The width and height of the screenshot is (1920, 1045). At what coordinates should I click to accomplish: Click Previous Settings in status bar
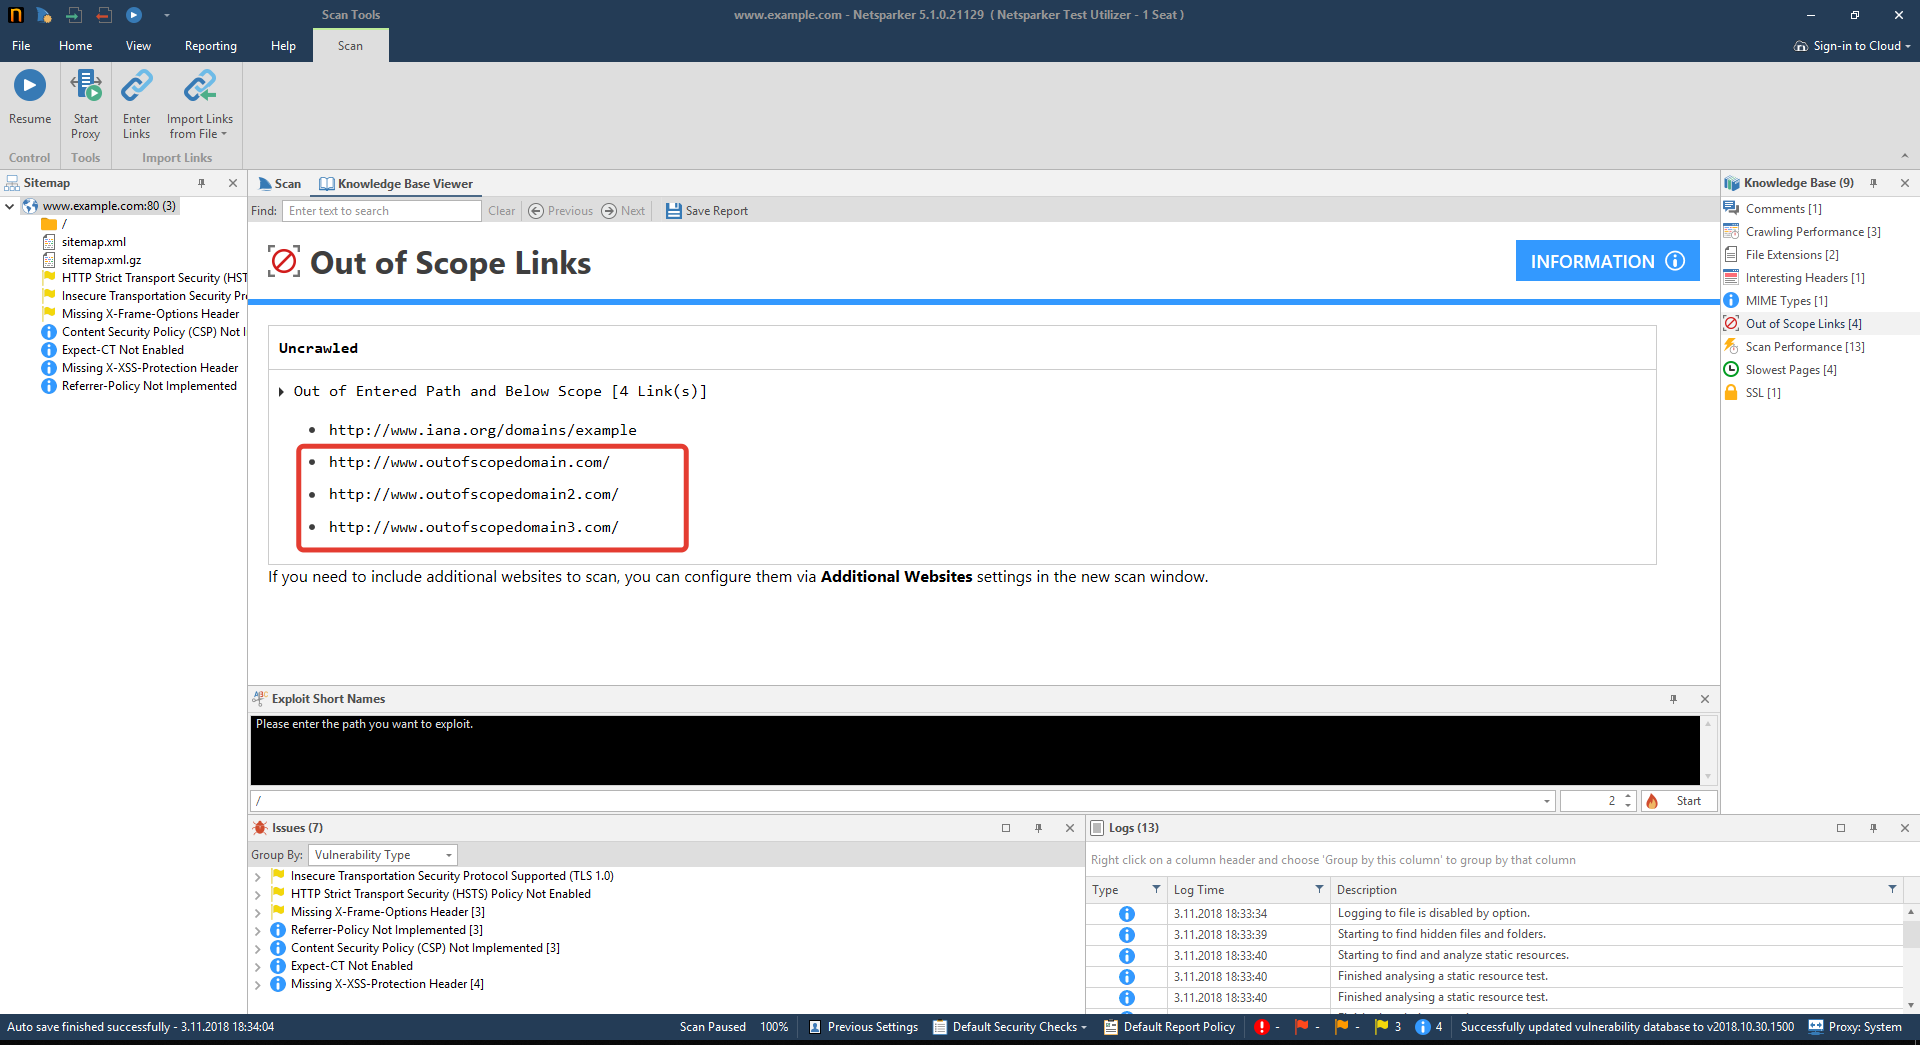tap(863, 1027)
